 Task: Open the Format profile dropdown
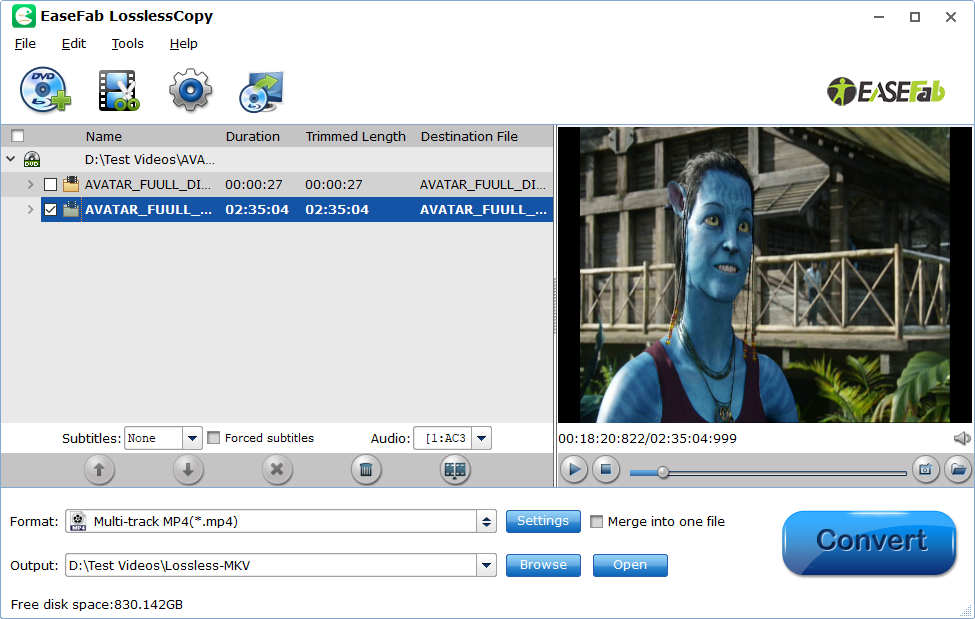[486, 521]
